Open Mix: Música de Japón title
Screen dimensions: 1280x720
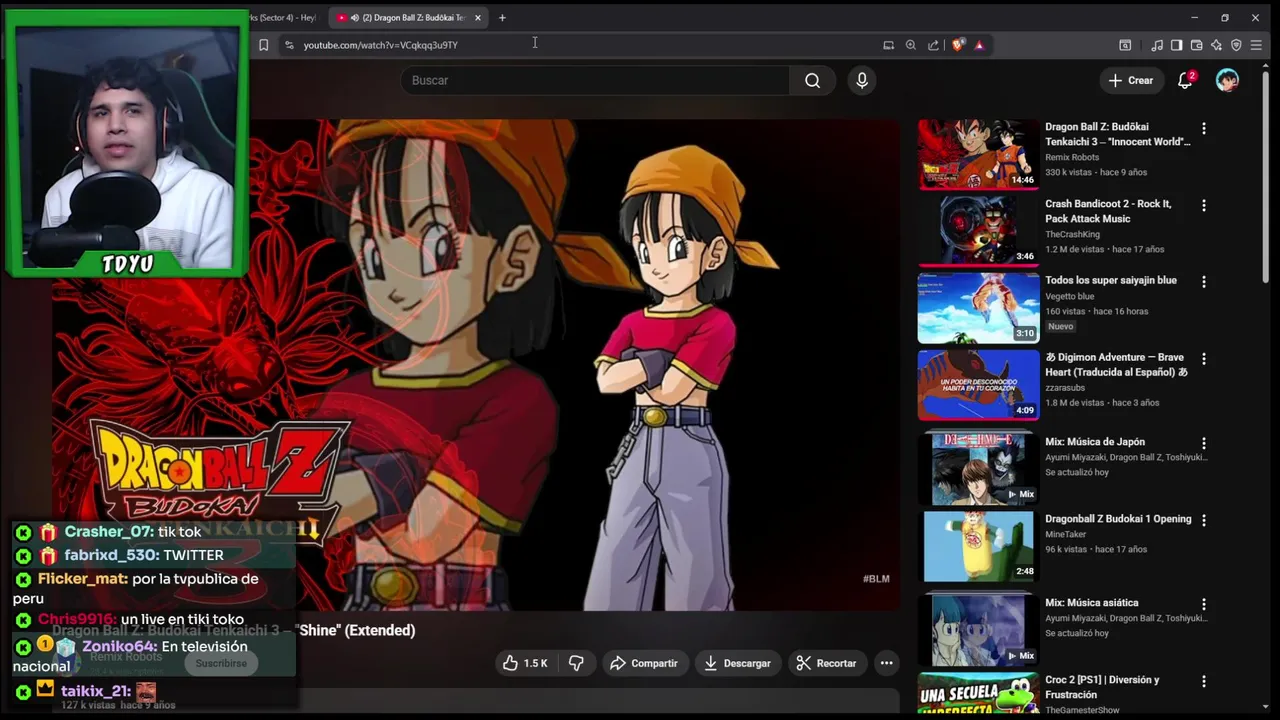(1095, 442)
